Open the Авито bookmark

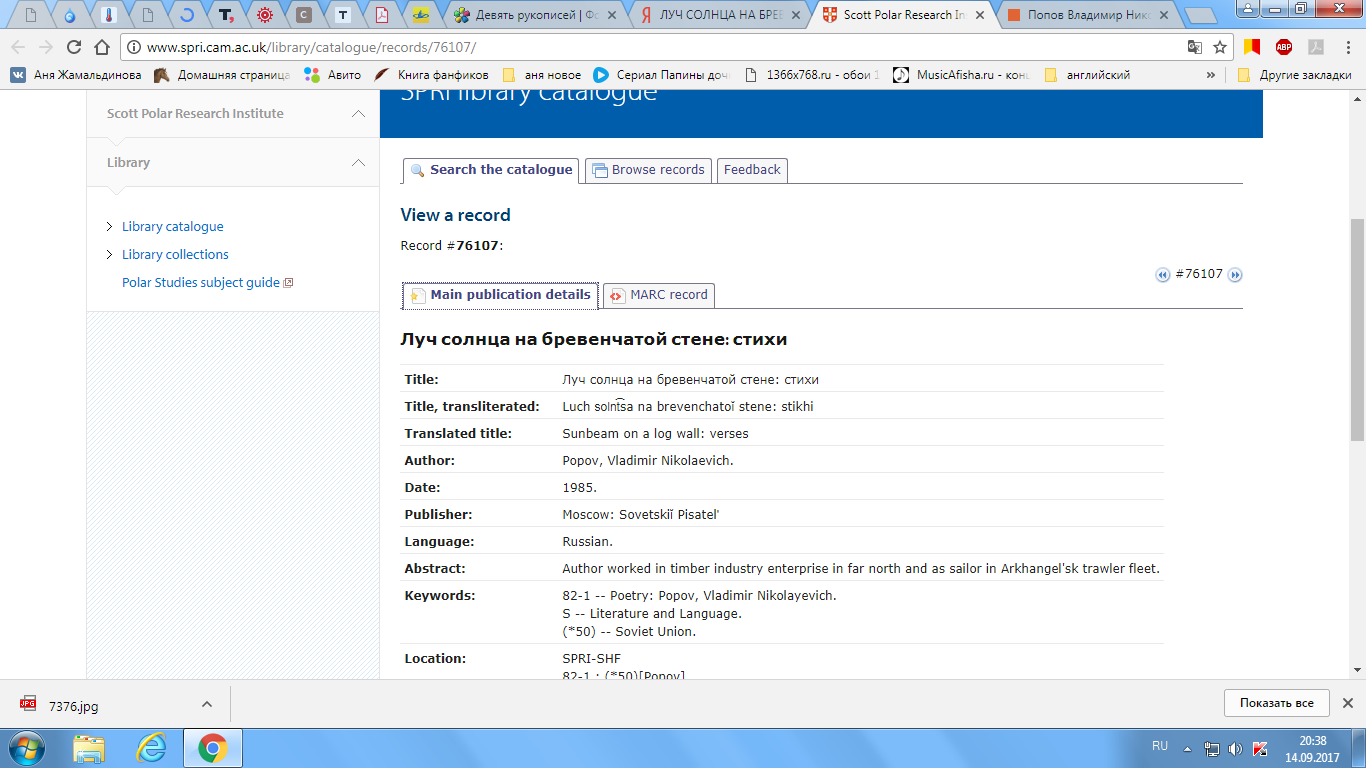pyautogui.click(x=332, y=75)
